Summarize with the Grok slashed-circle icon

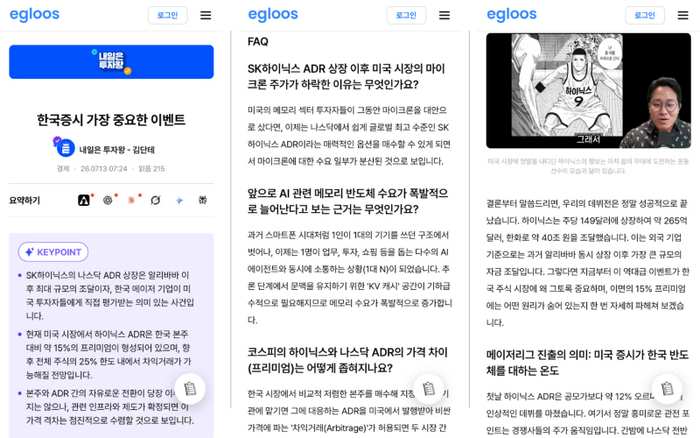(155, 200)
